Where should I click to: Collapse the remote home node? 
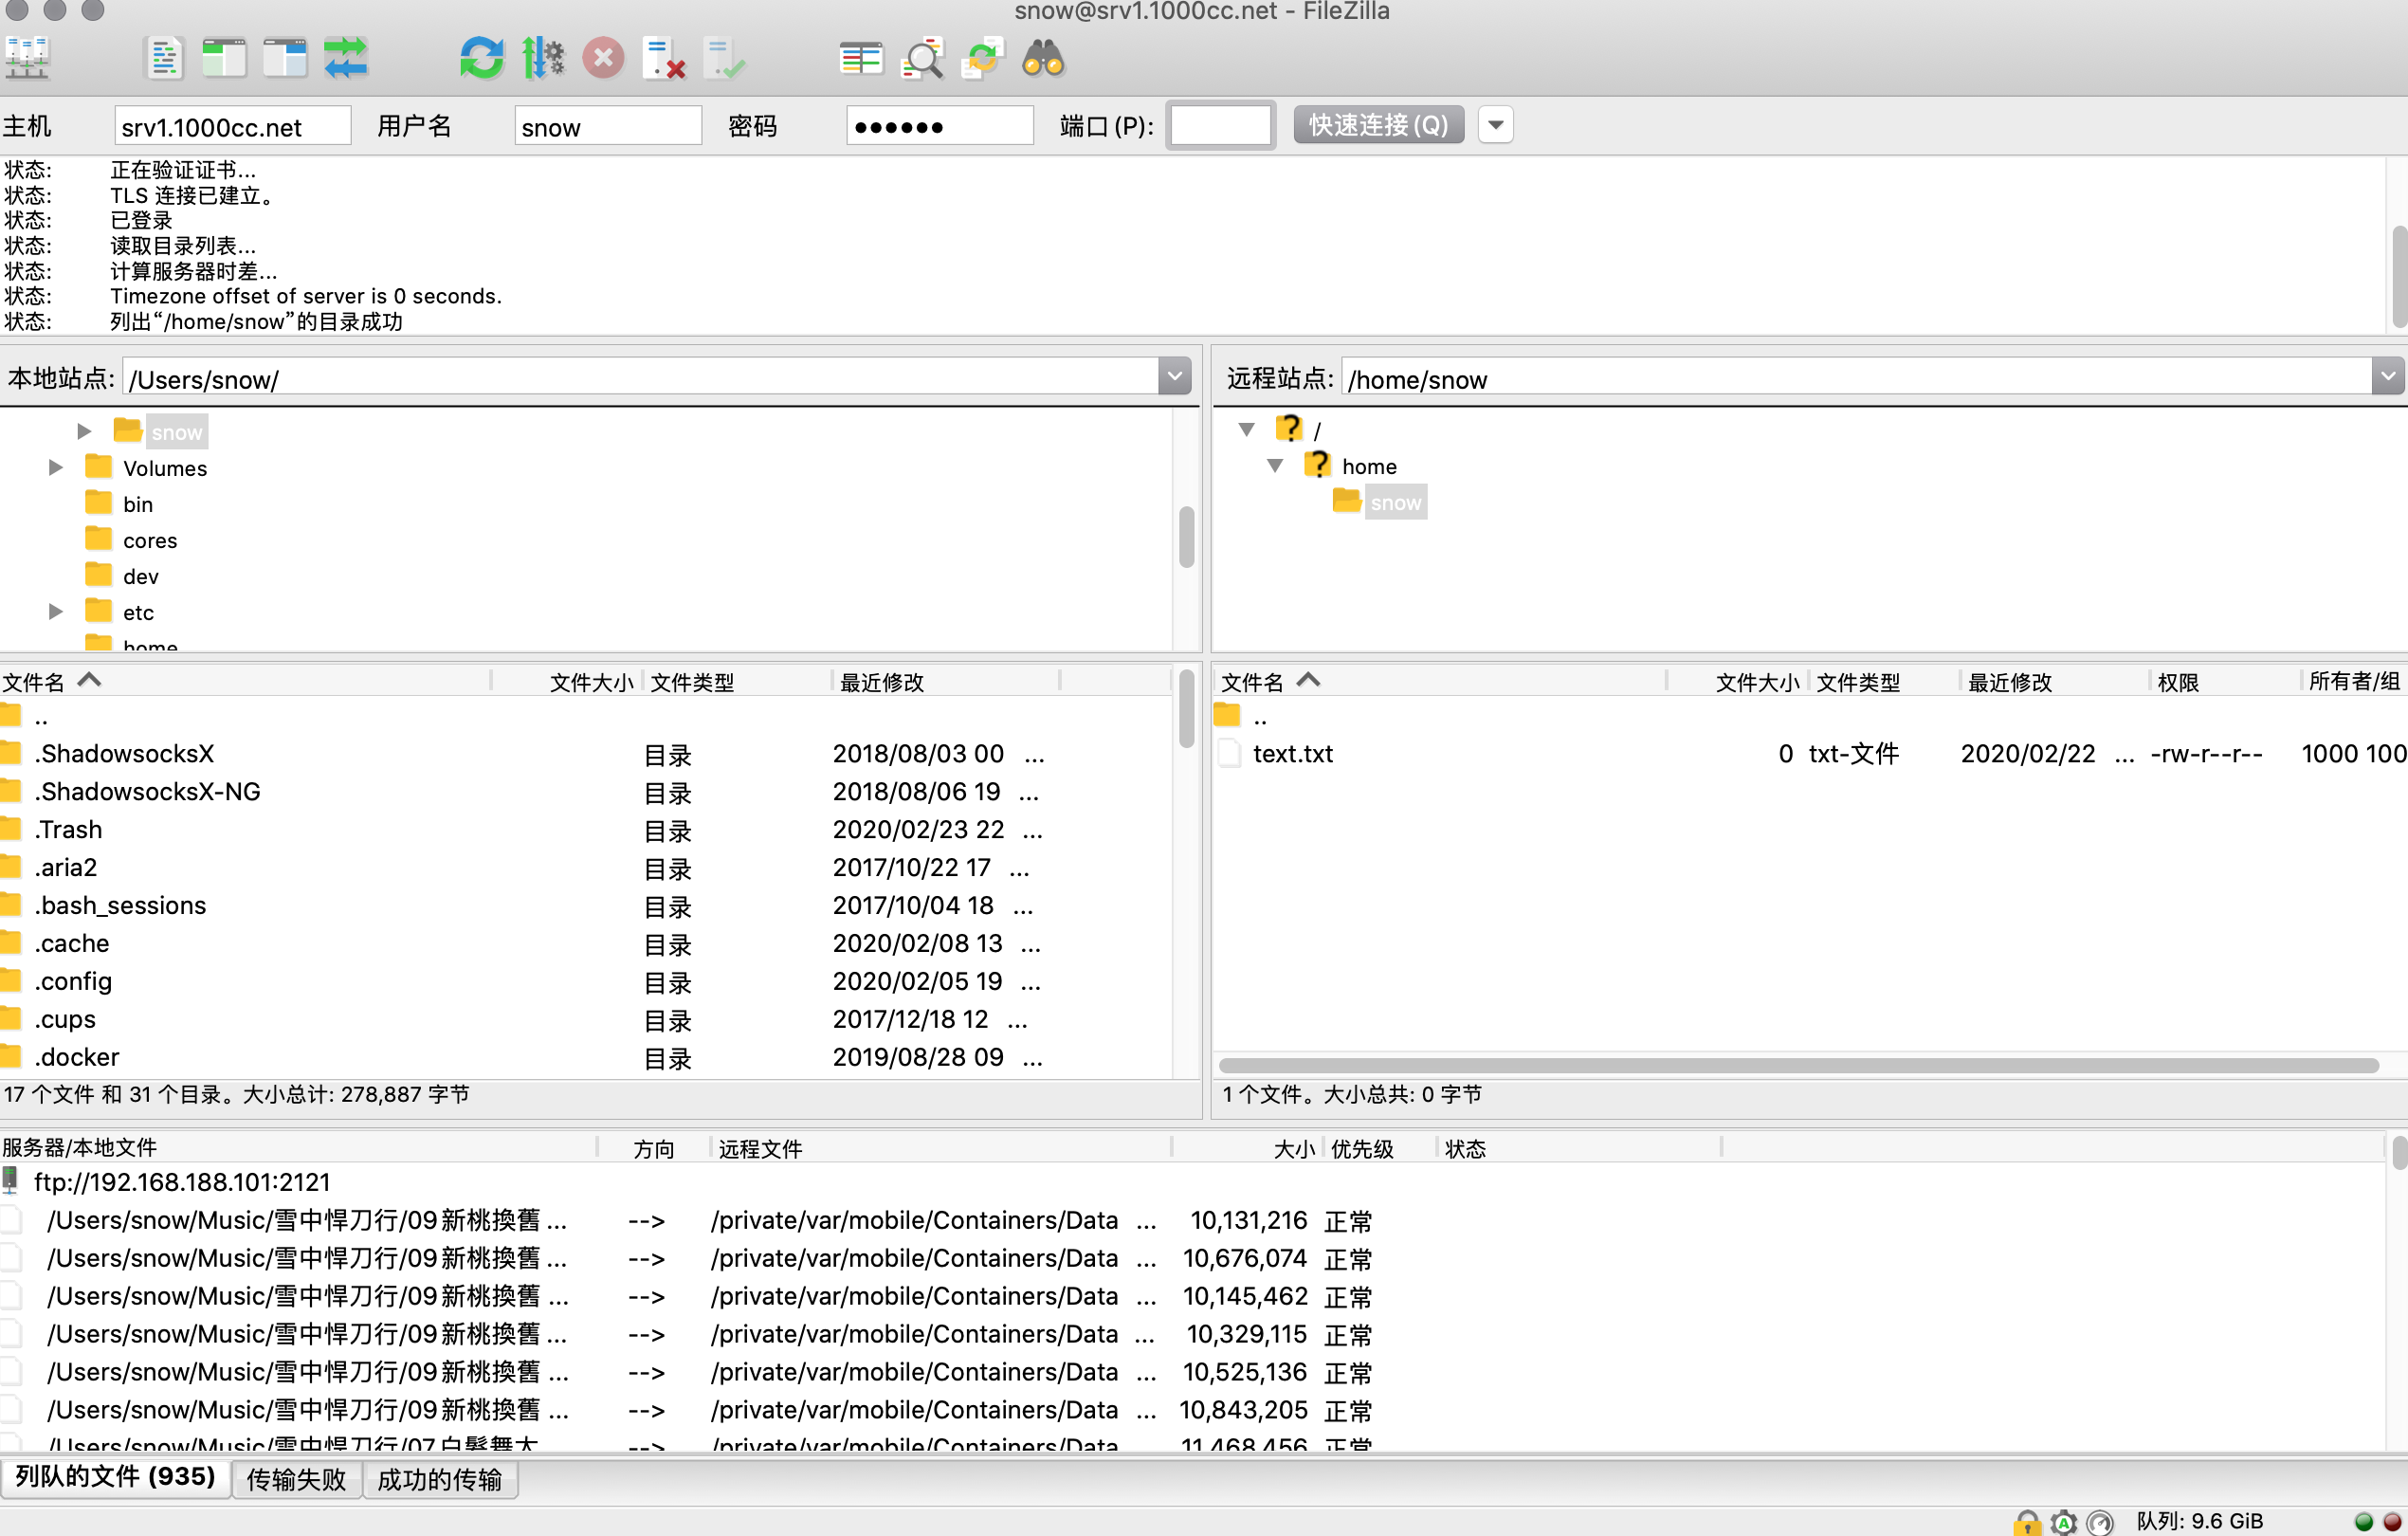(x=1275, y=465)
